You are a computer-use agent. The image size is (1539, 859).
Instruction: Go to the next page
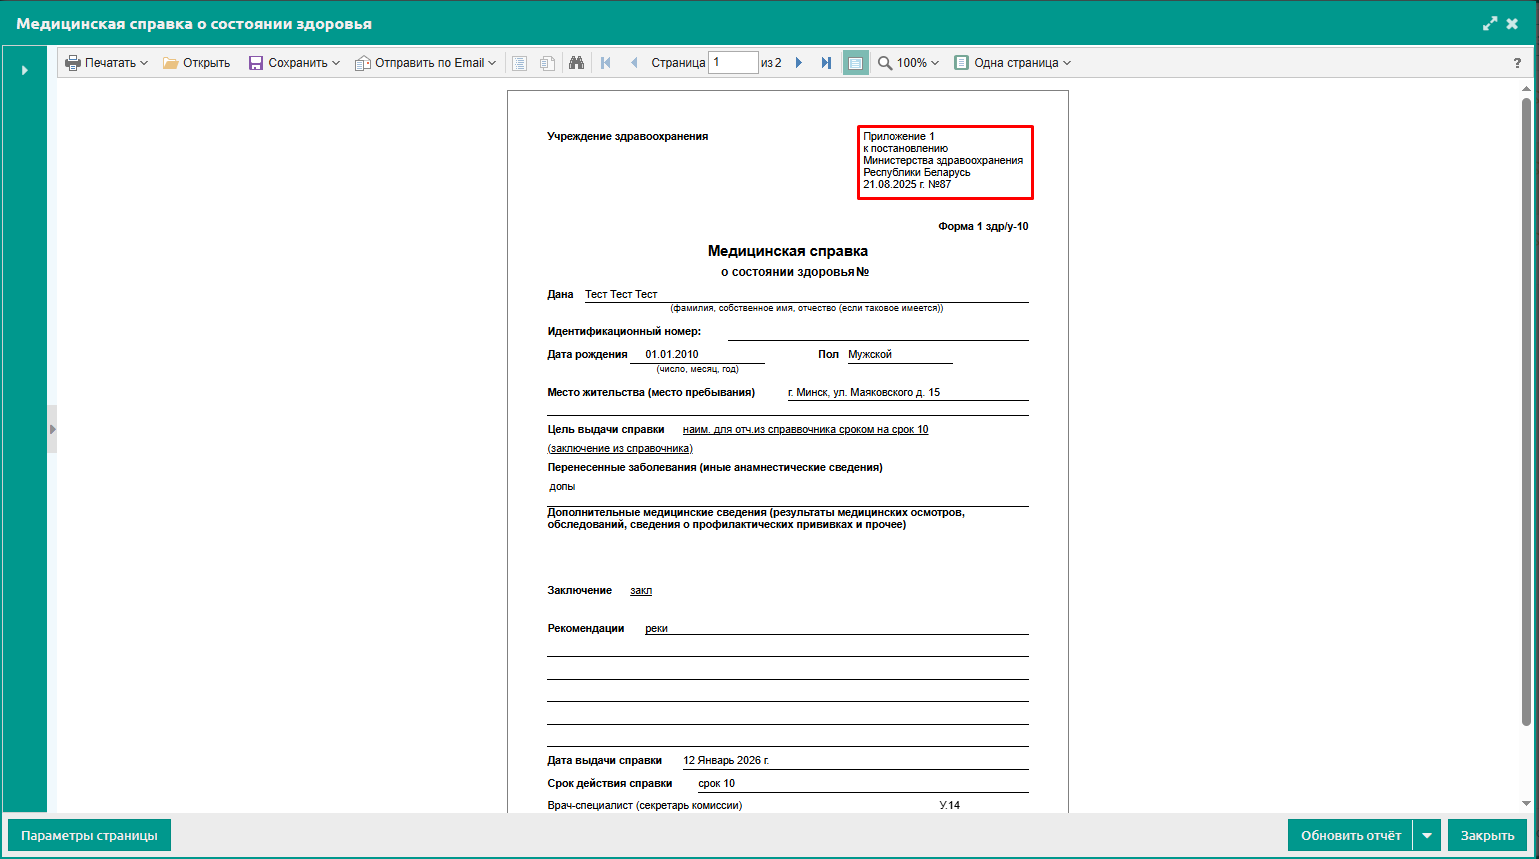(x=799, y=63)
